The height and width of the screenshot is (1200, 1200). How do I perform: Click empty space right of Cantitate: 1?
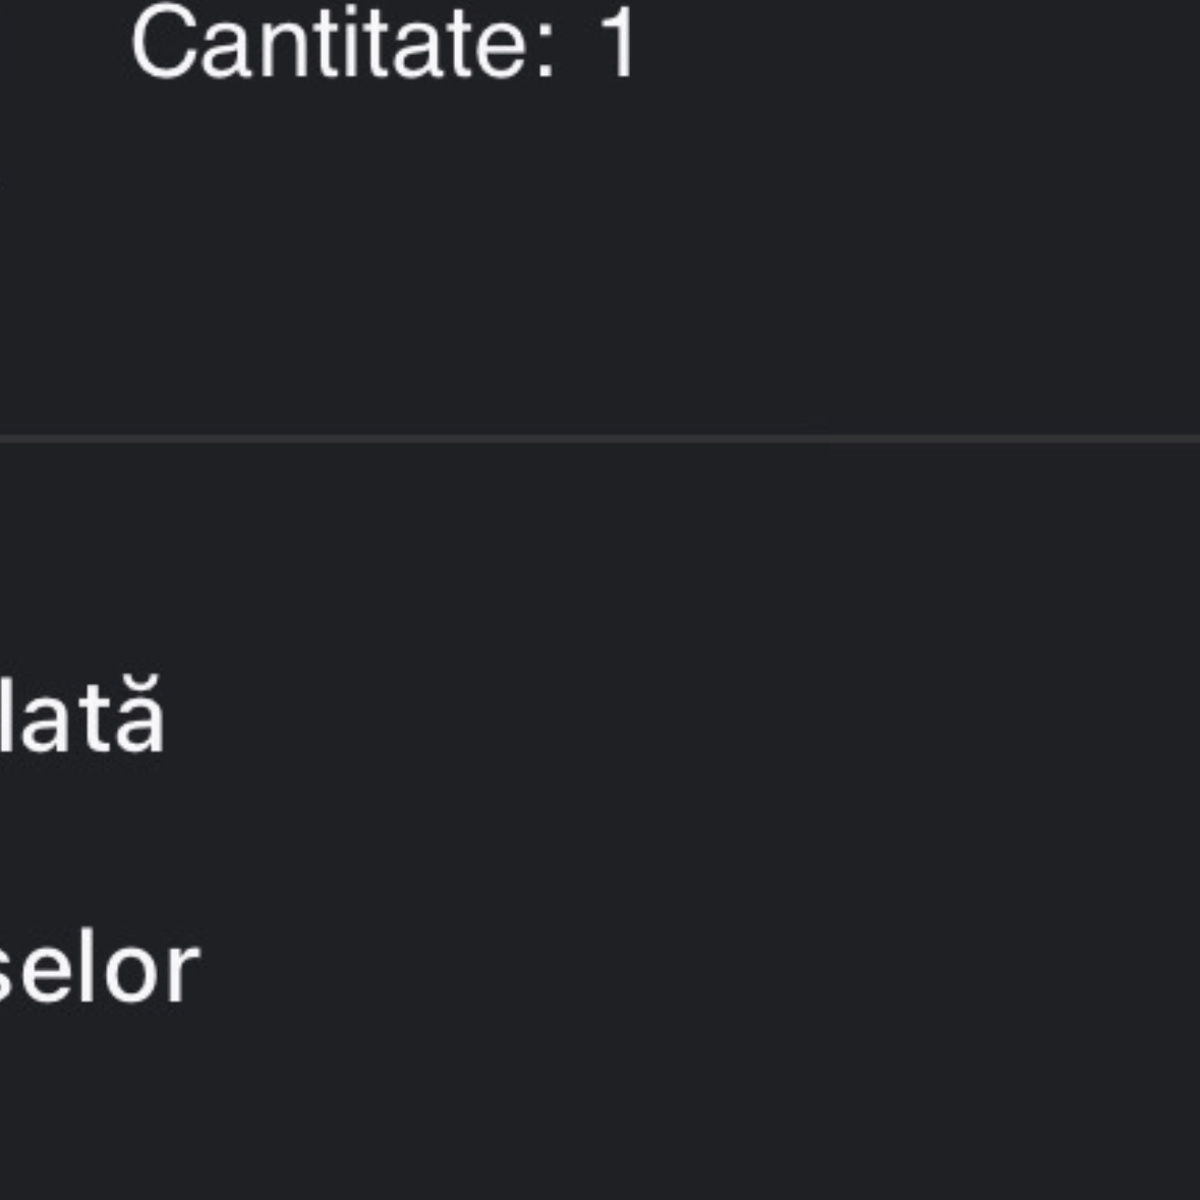coord(900,45)
